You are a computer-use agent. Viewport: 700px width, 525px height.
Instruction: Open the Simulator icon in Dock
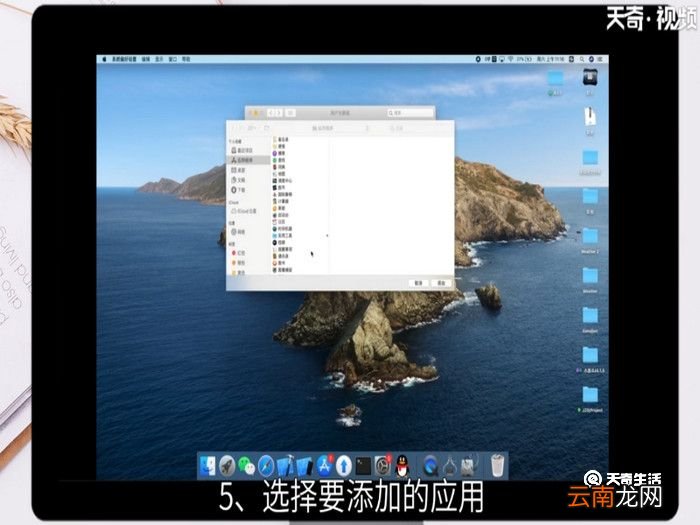304,467
